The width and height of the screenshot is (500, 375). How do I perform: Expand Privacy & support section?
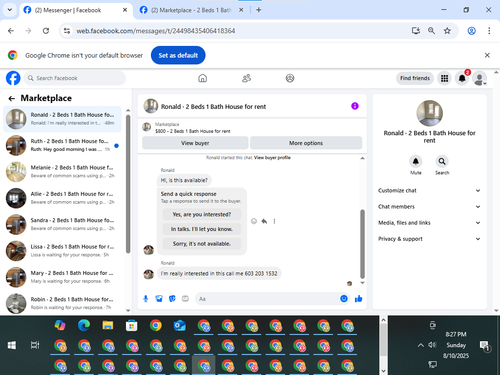pyautogui.click(x=429, y=239)
